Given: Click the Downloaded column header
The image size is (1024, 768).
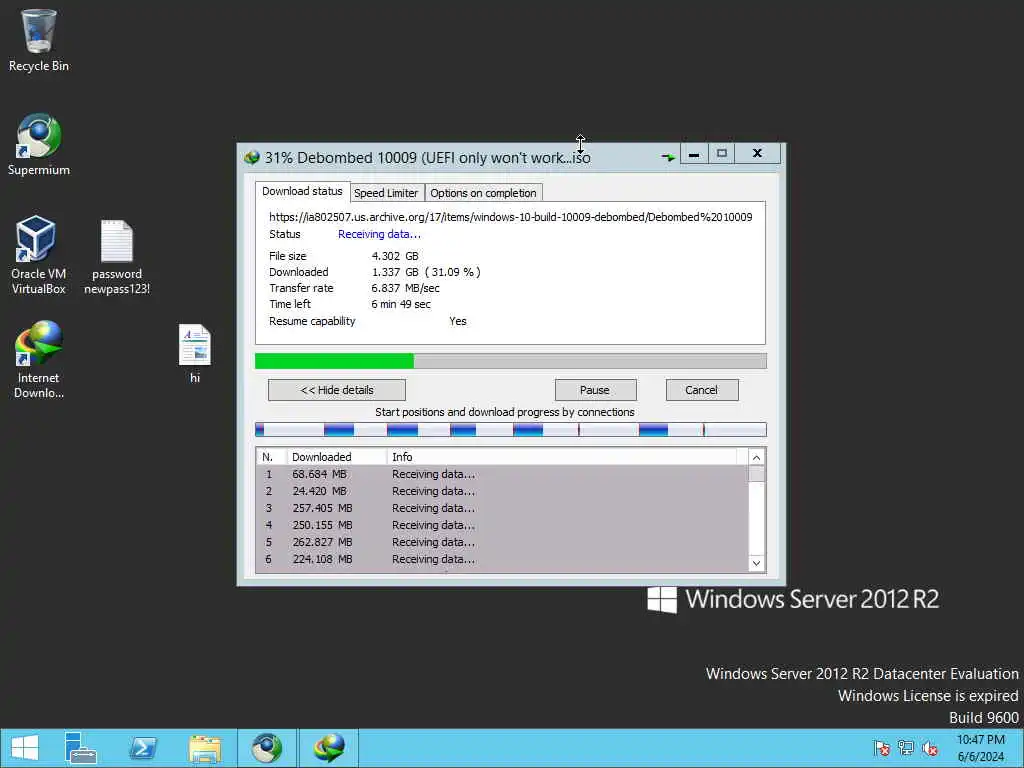Looking at the screenshot, I should (337, 456).
